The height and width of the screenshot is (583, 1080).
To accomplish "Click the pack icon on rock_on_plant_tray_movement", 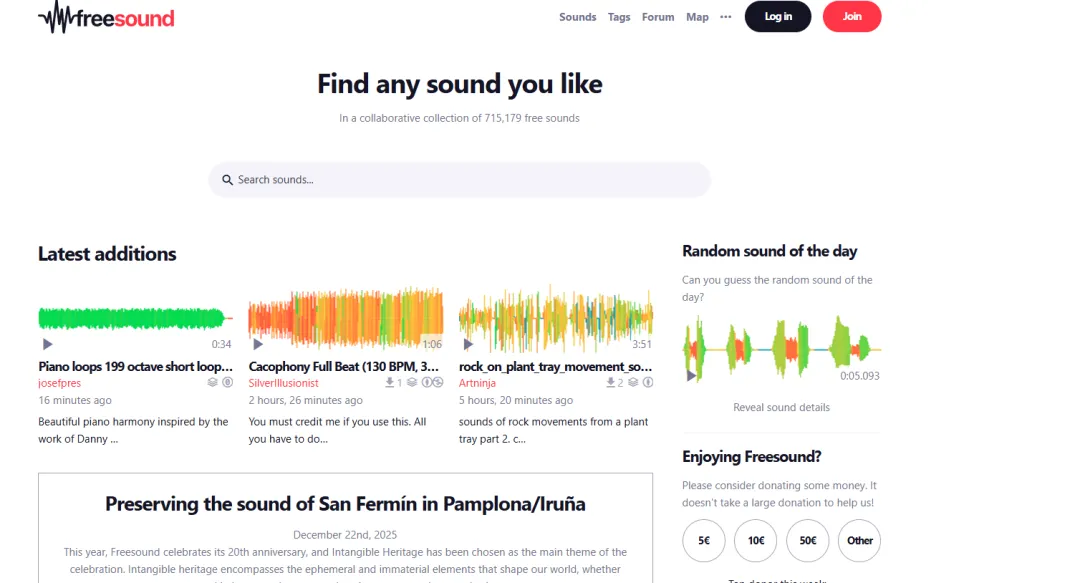I will click(633, 382).
